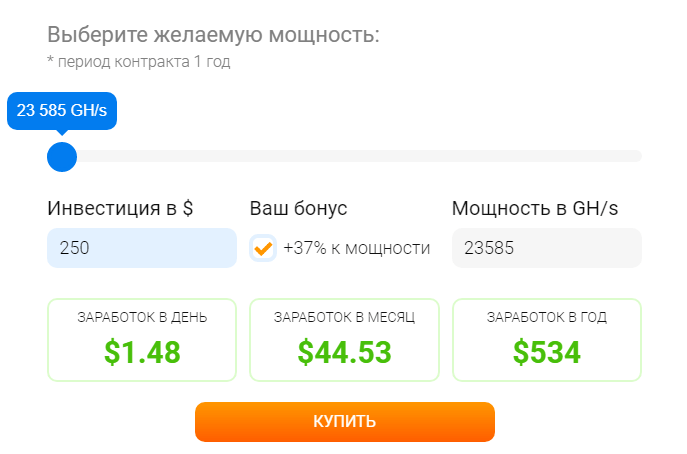Click the ЗАРАБОТОК В ГОД caption

pos(546,318)
